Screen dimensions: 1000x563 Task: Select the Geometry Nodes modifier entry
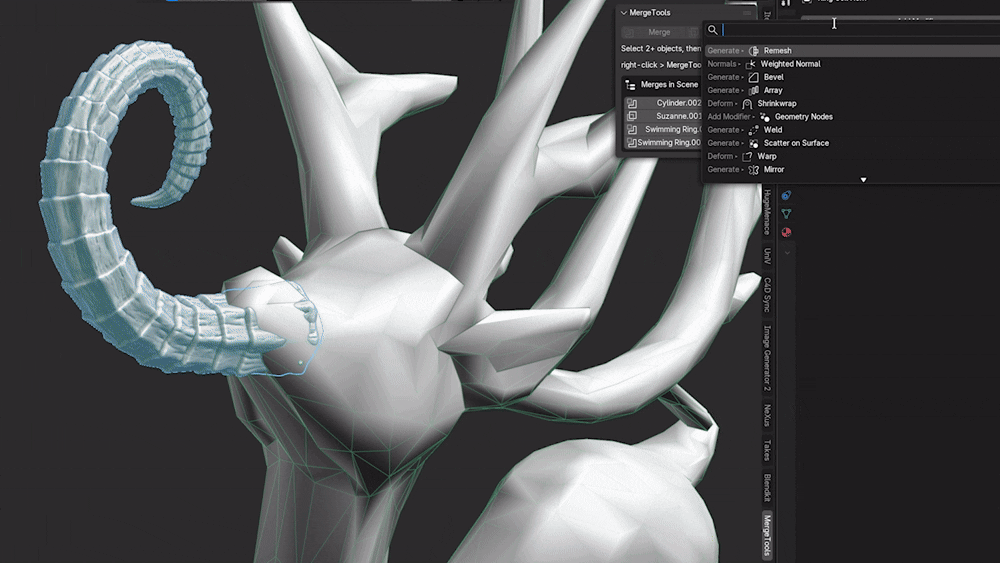[x=852, y=117]
